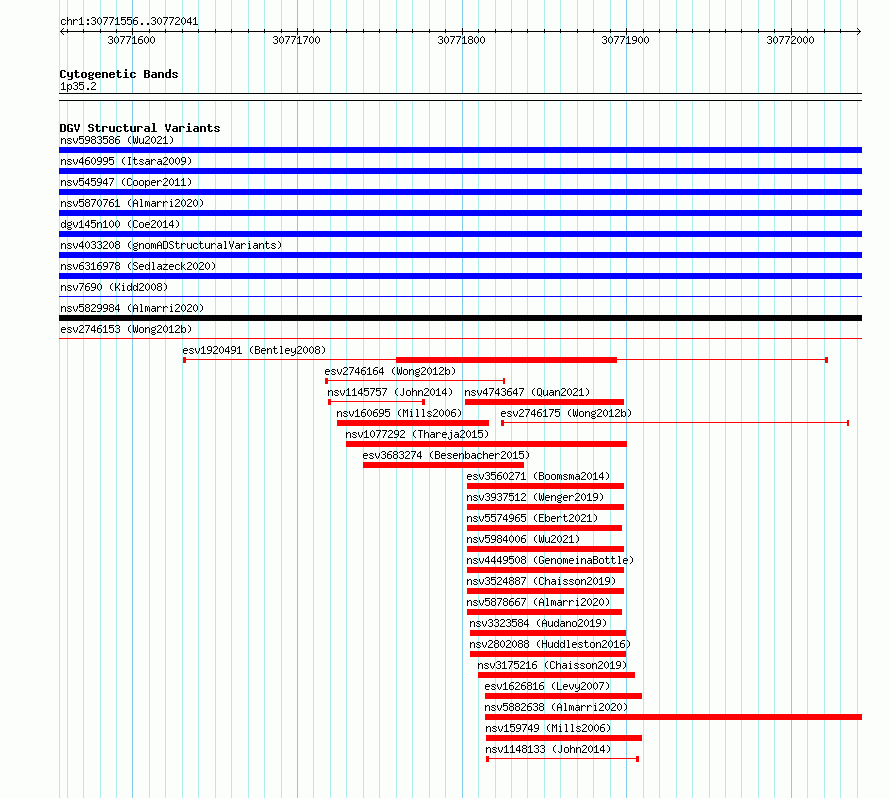Click ruler position 30771900

click(625, 40)
